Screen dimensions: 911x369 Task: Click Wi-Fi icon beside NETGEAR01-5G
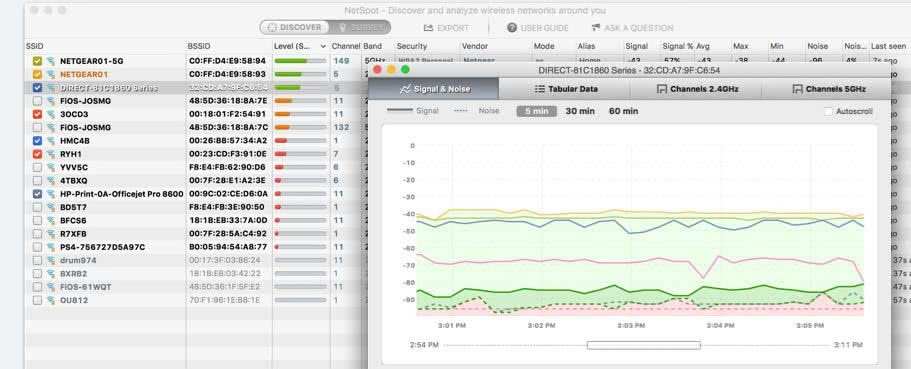[x=51, y=61]
